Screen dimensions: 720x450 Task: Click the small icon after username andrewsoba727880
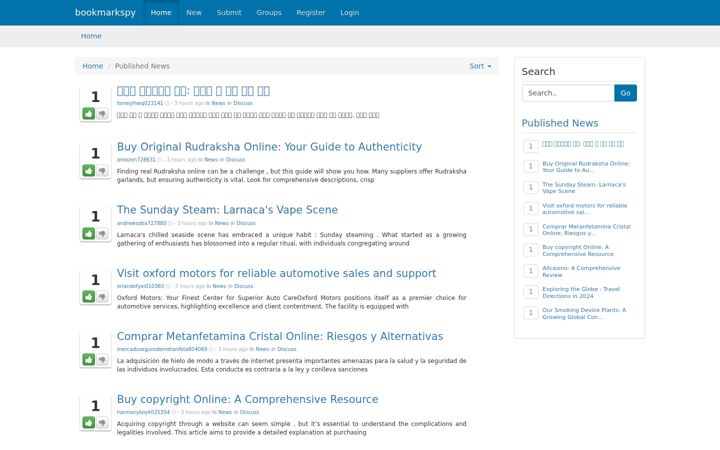(x=170, y=223)
